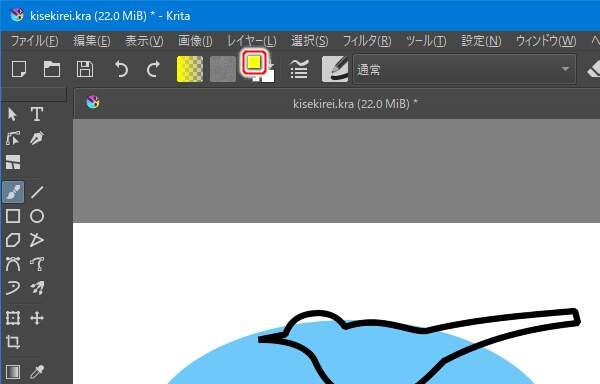
Task: Create a new document
Action: pyautogui.click(x=19, y=69)
